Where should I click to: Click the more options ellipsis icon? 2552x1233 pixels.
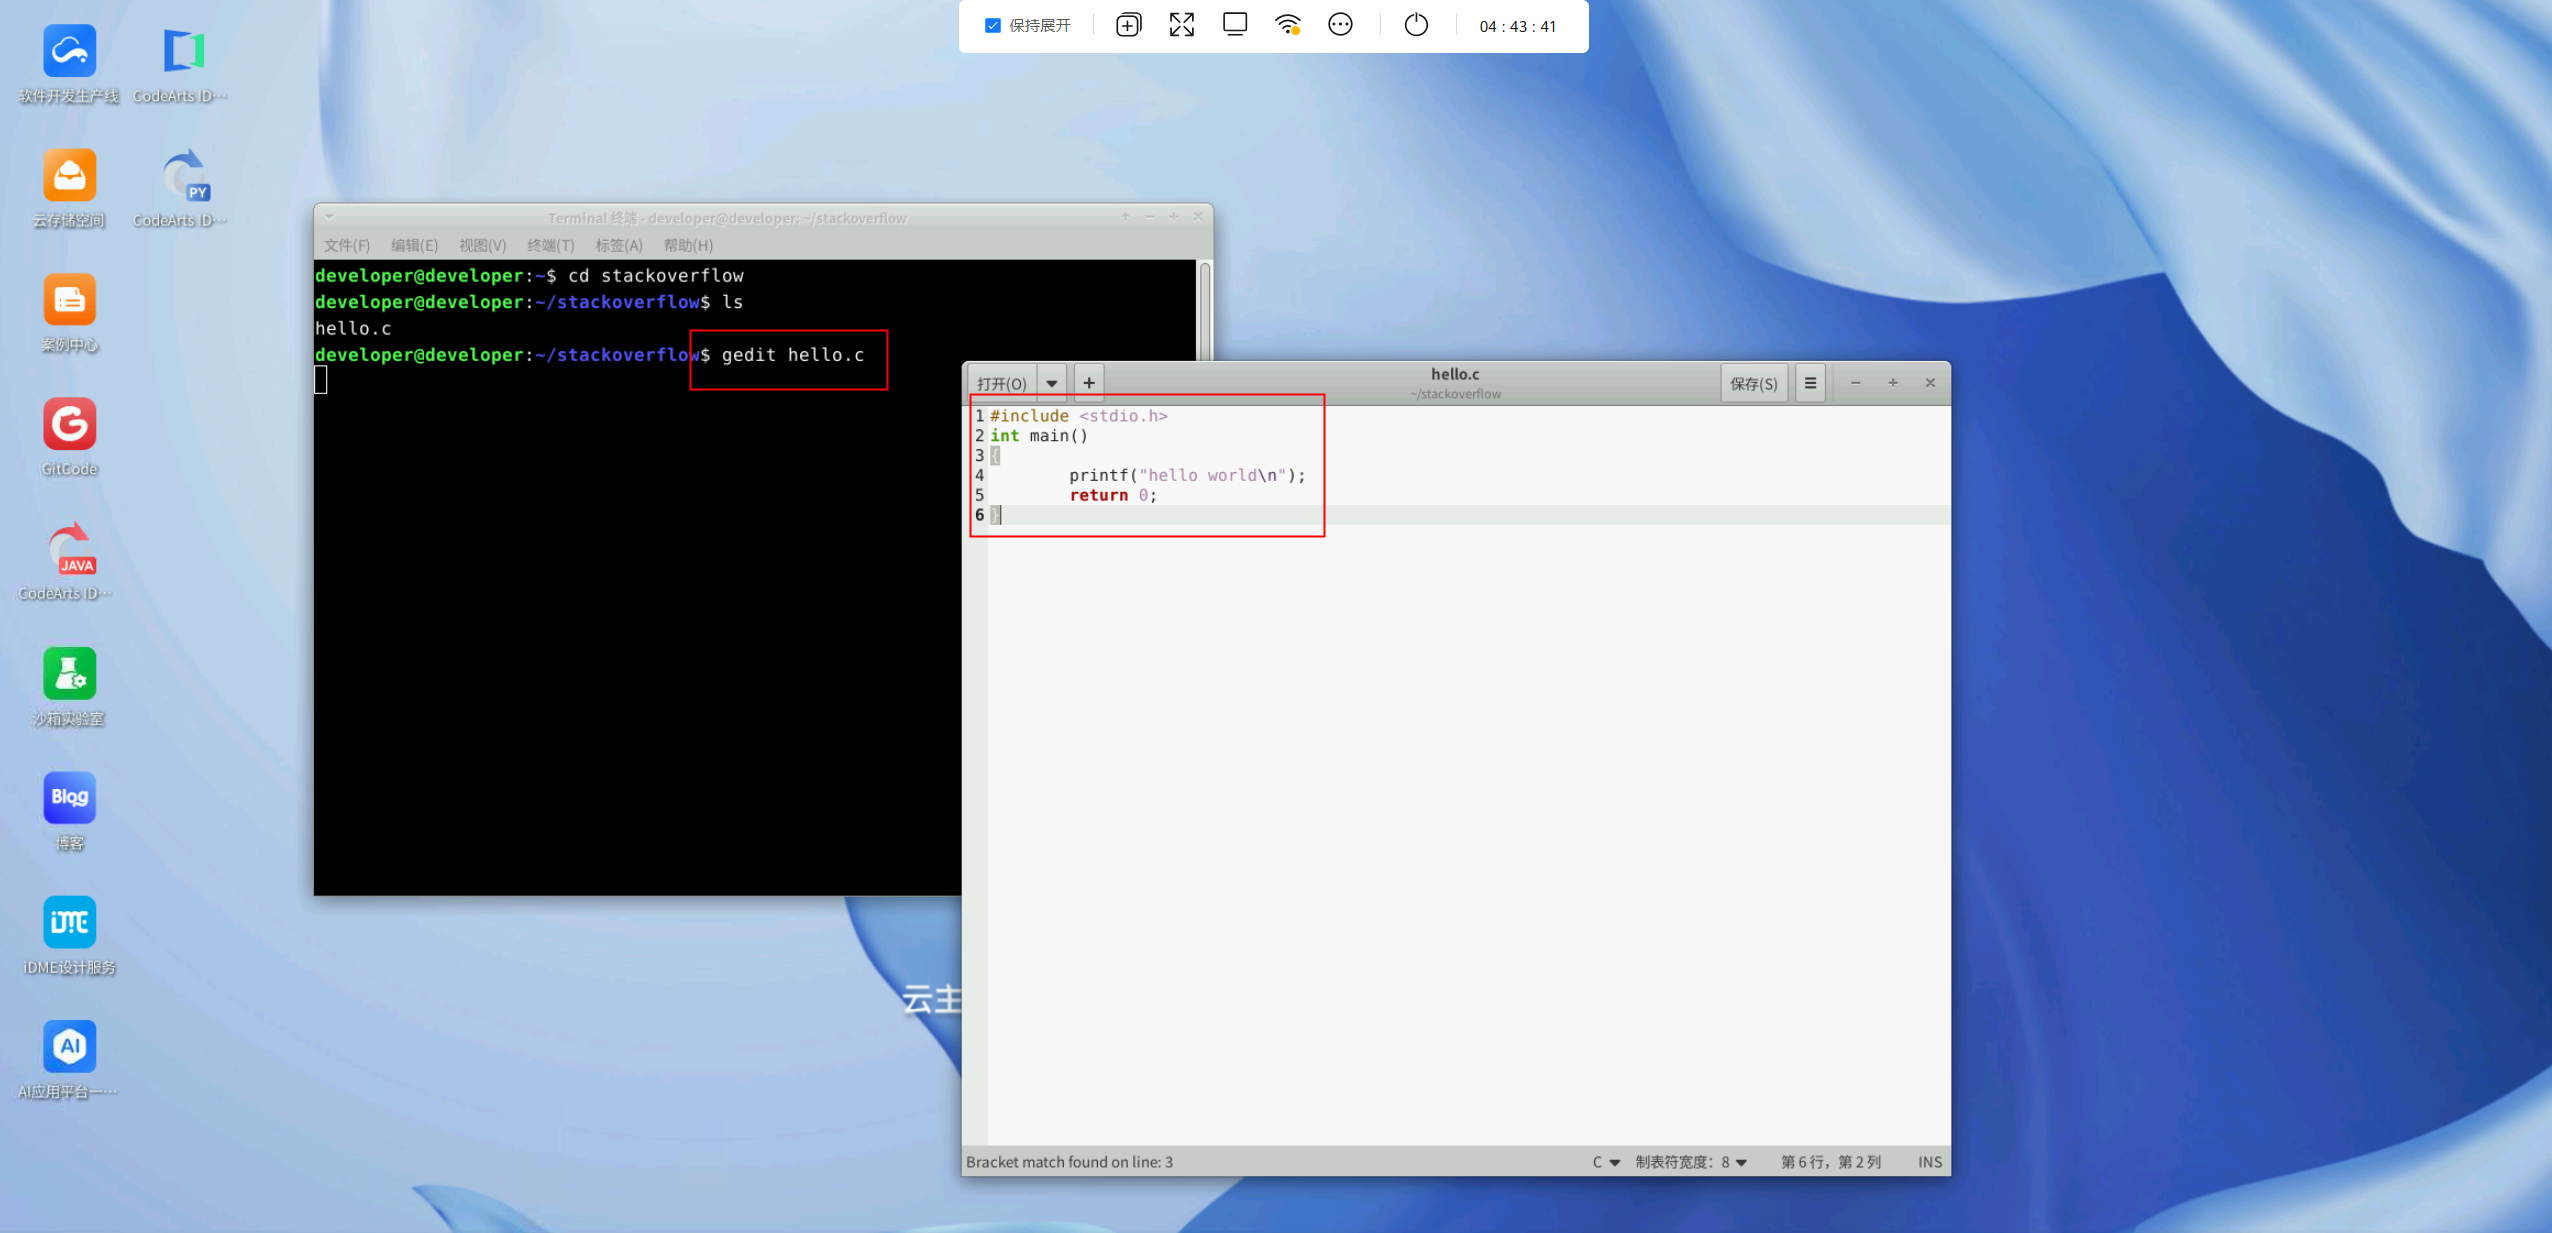click(1340, 25)
